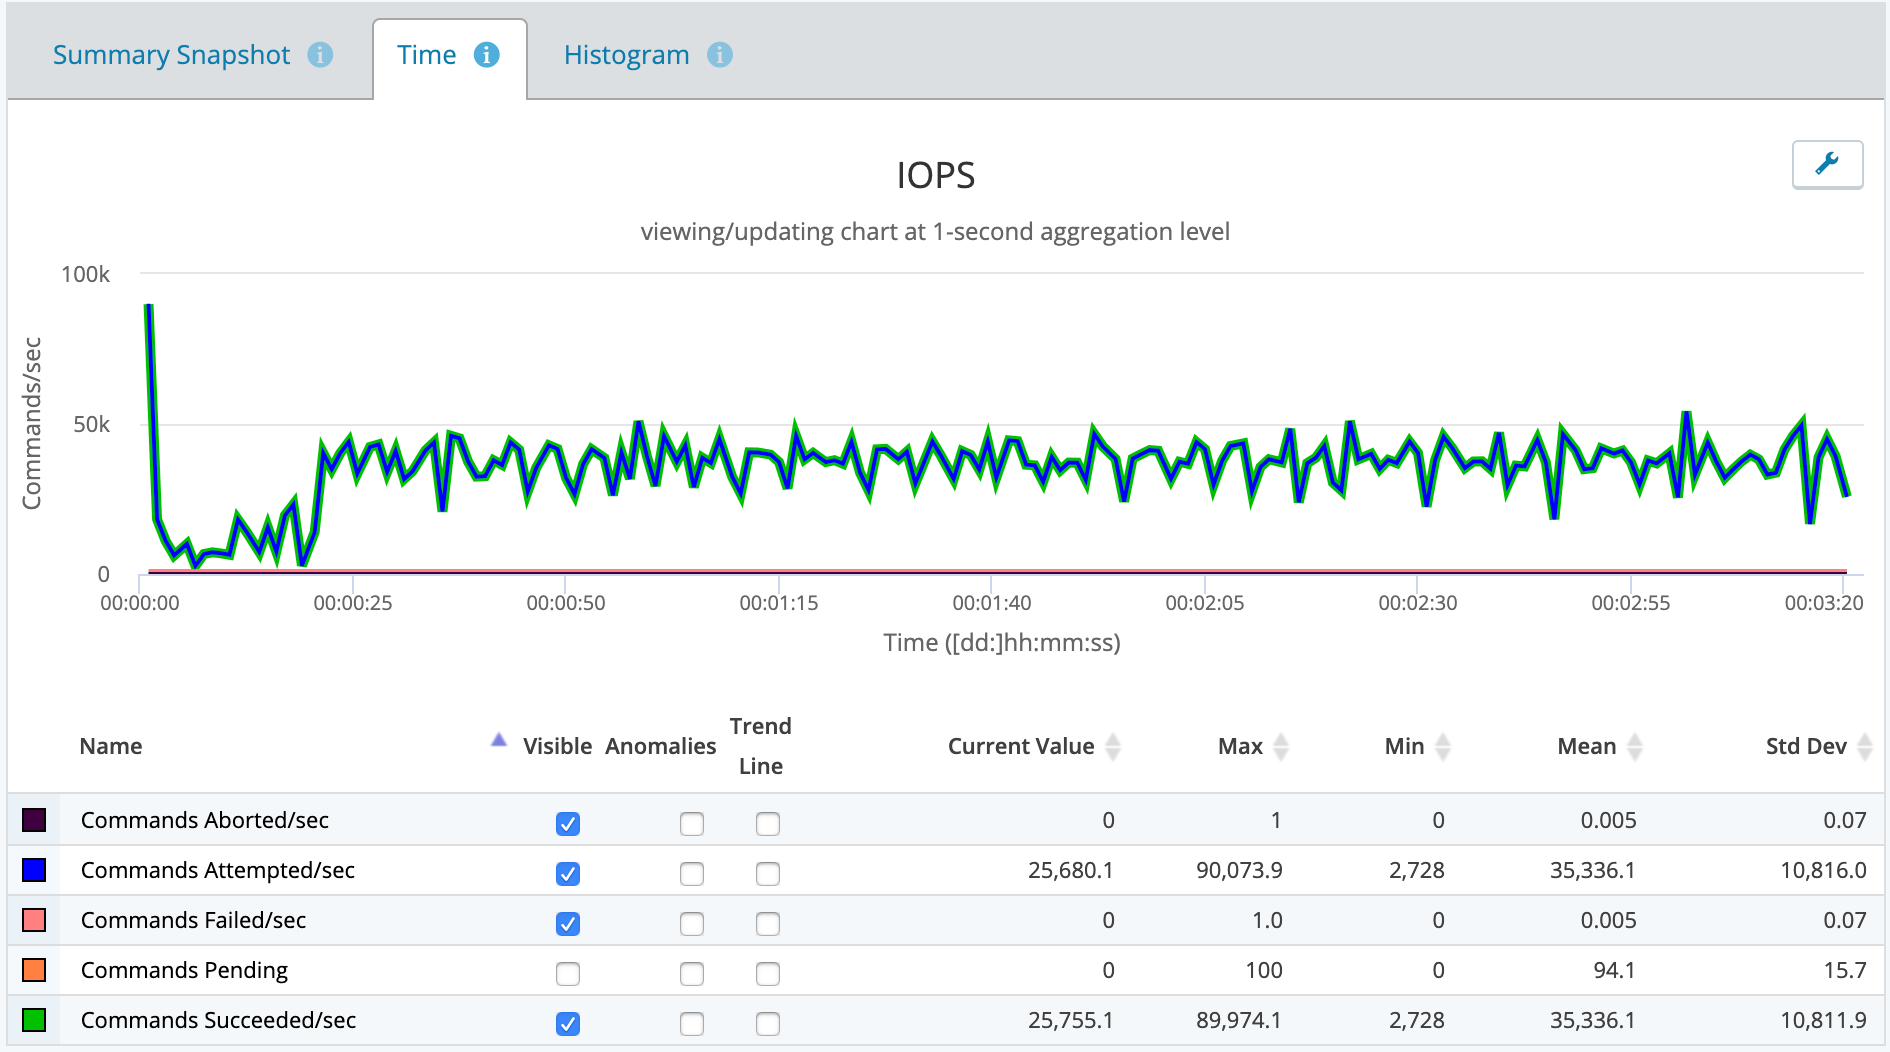The image size is (1890, 1052).
Task: Enable Anomalies for Commands Failed/sec
Action: [x=692, y=923]
